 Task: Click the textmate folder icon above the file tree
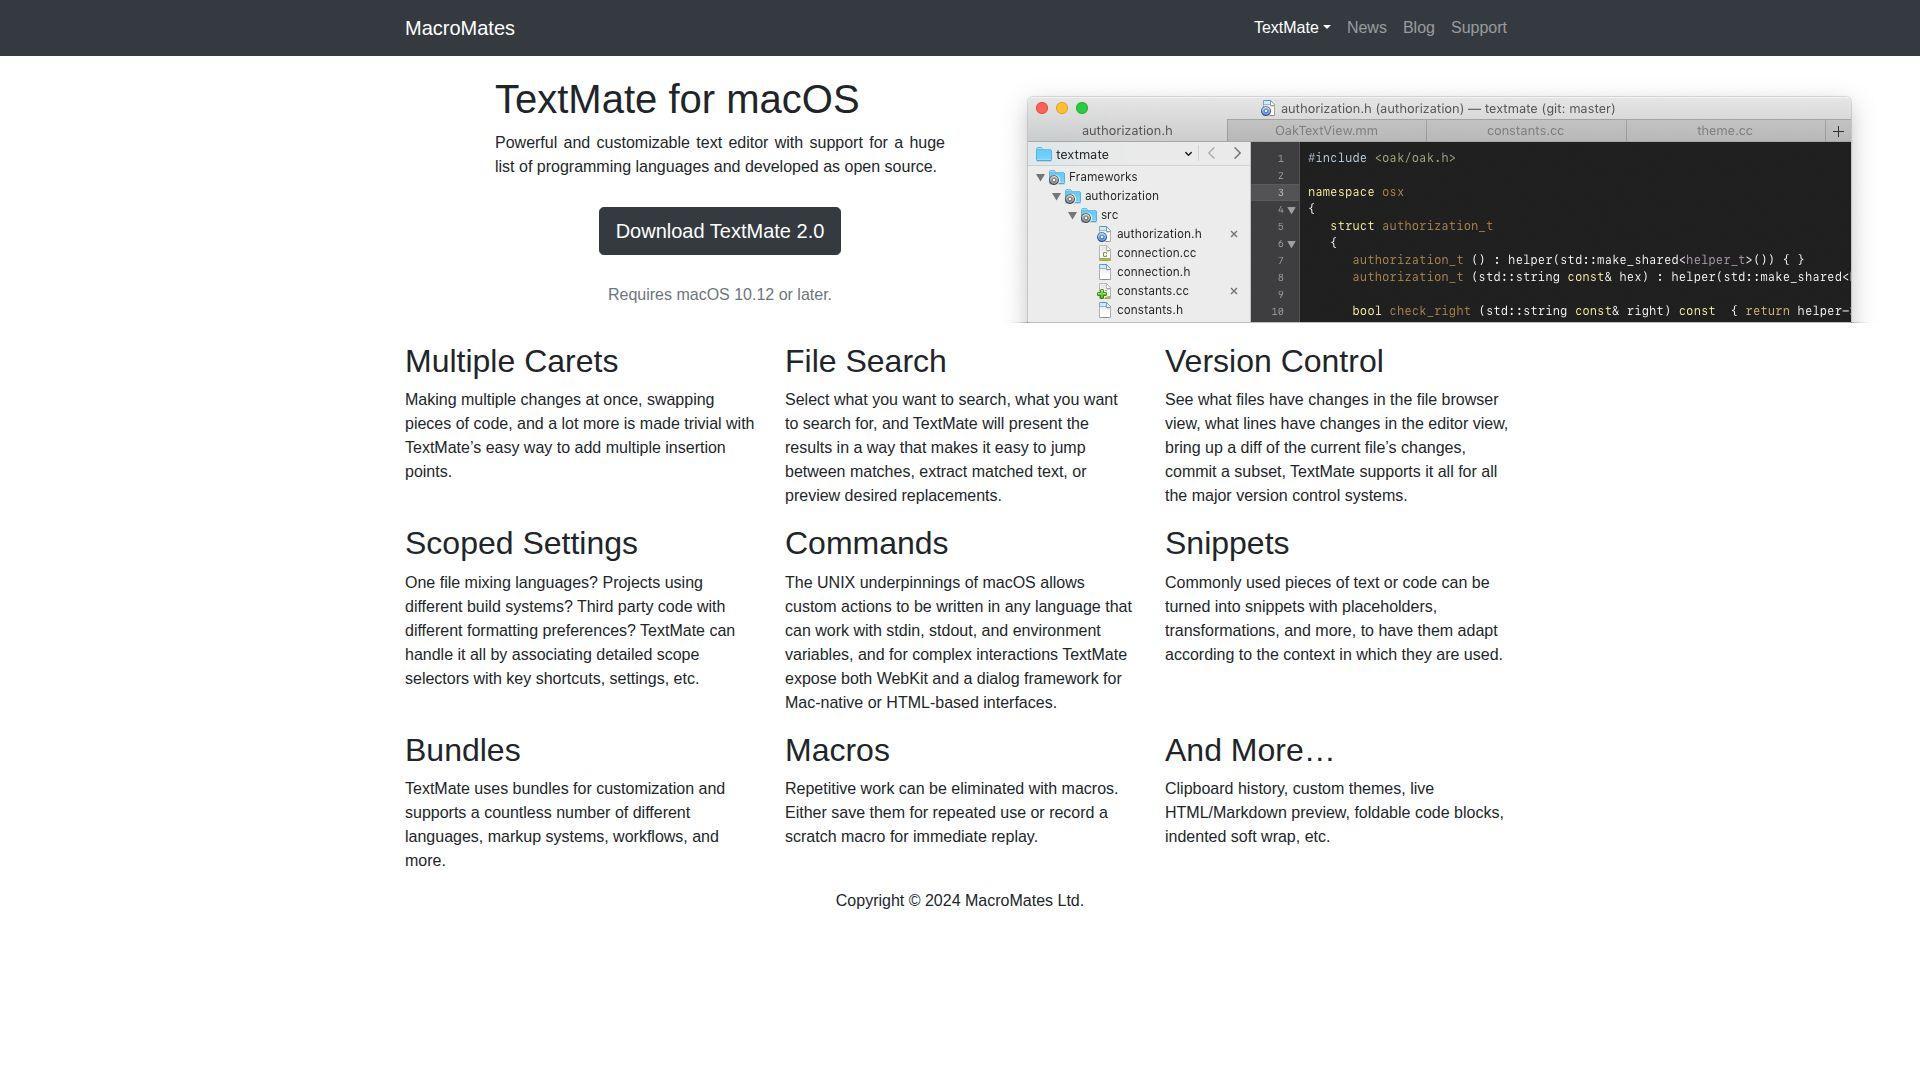click(x=1043, y=154)
